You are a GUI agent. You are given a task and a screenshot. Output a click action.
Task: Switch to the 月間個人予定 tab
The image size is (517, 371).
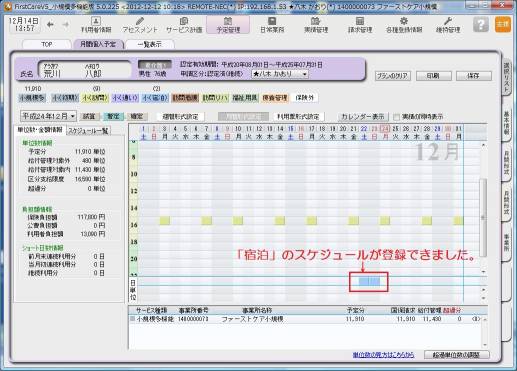click(x=98, y=44)
